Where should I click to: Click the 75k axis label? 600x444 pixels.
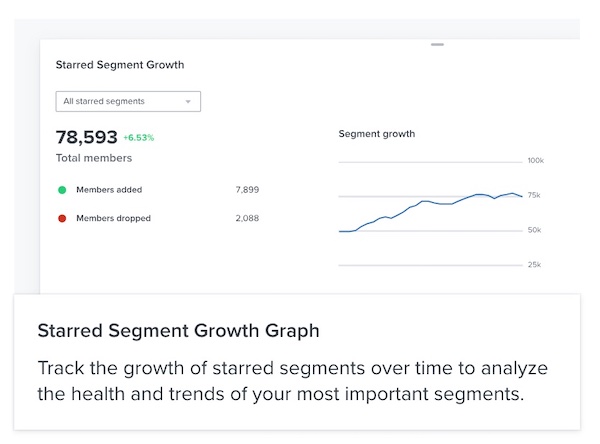(535, 195)
